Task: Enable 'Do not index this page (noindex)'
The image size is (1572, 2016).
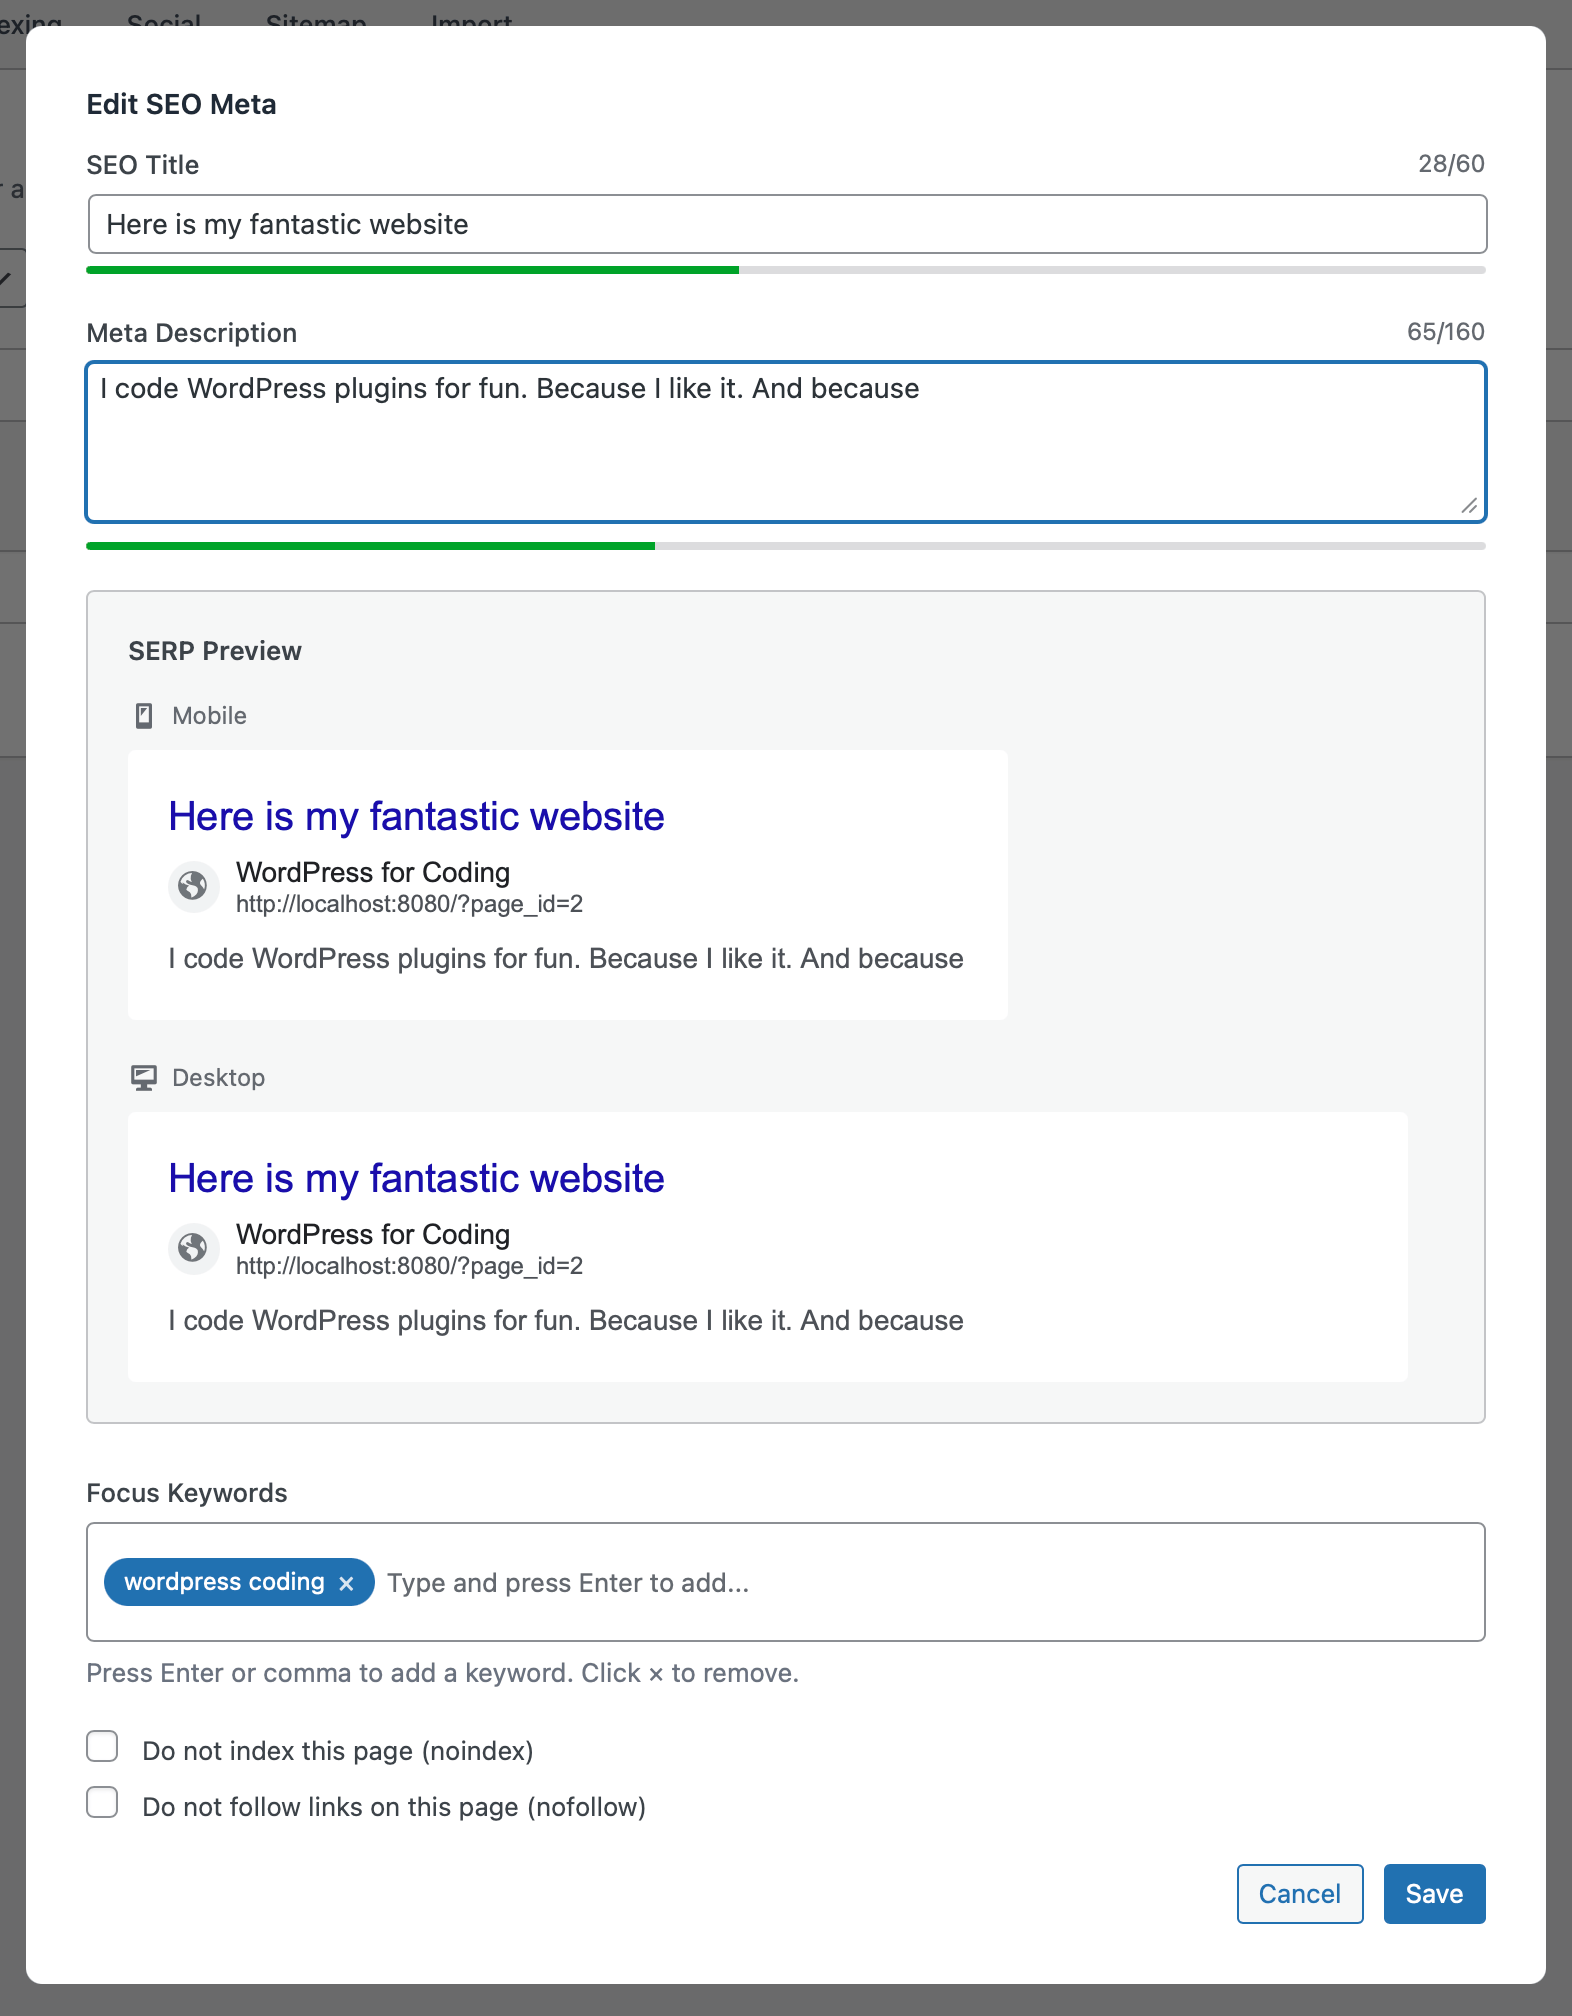Action: (x=102, y=1748)
